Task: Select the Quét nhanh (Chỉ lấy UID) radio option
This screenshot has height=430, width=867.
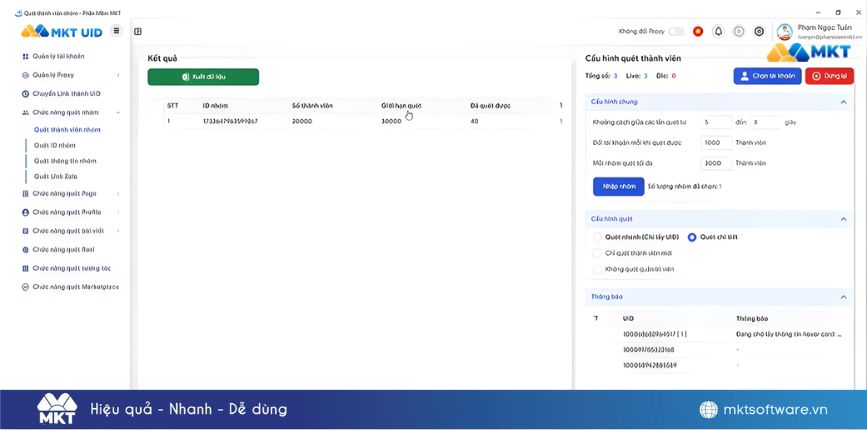Action: pyautogui.click(x=598, y=237)
